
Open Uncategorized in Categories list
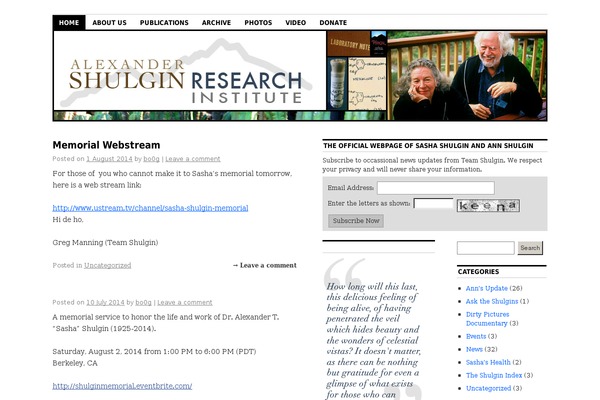tap(488, 389)
